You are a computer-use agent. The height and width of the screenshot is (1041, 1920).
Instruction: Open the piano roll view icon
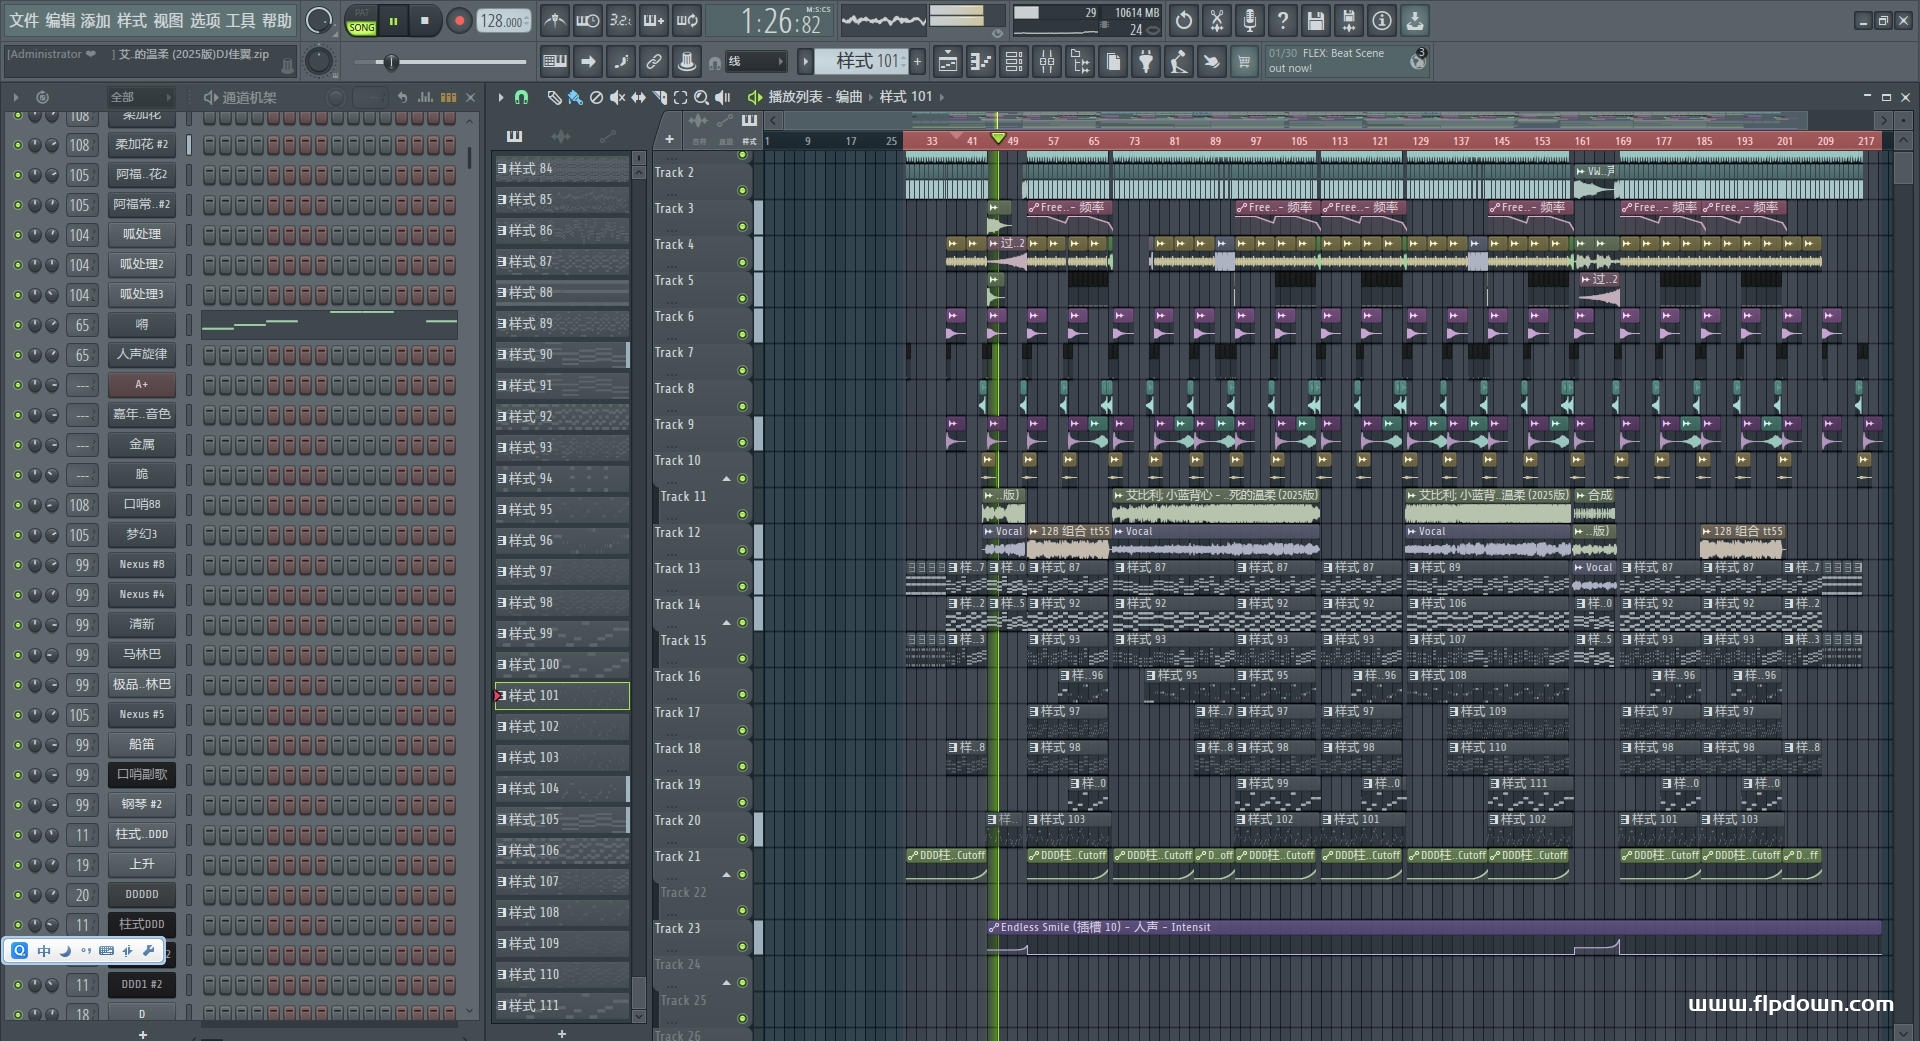coord(979,62)
